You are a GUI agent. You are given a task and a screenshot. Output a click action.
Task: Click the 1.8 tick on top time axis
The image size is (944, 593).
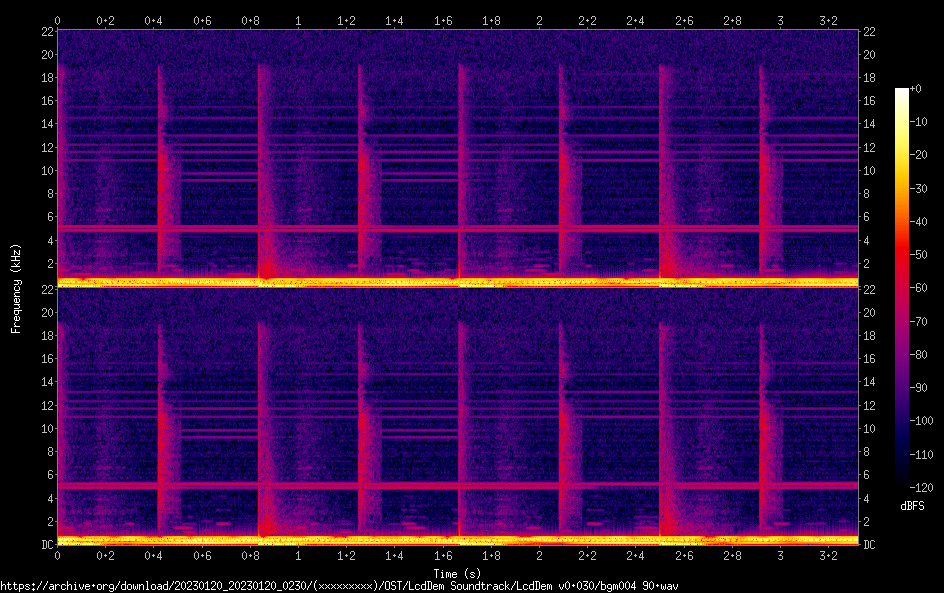coord(491,20)
